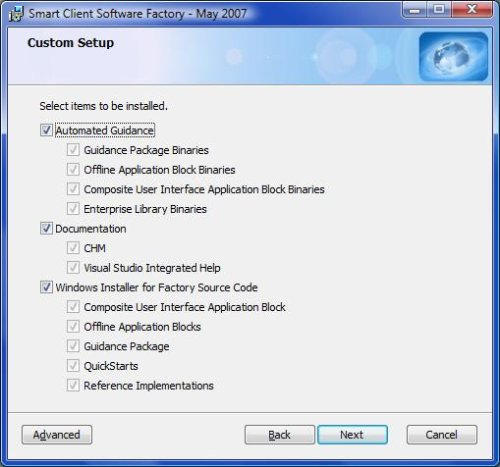Click 'Select items to be installed.' text
This screenshot has width=500, height=467.
(x=103, y=106)
